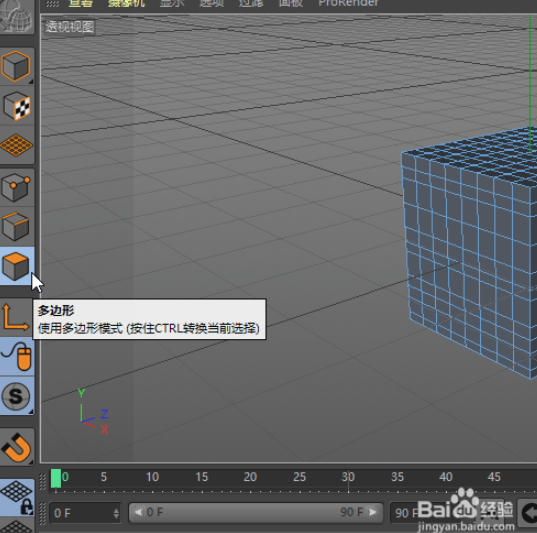Jump to frame 20 on the timeline

250,477
